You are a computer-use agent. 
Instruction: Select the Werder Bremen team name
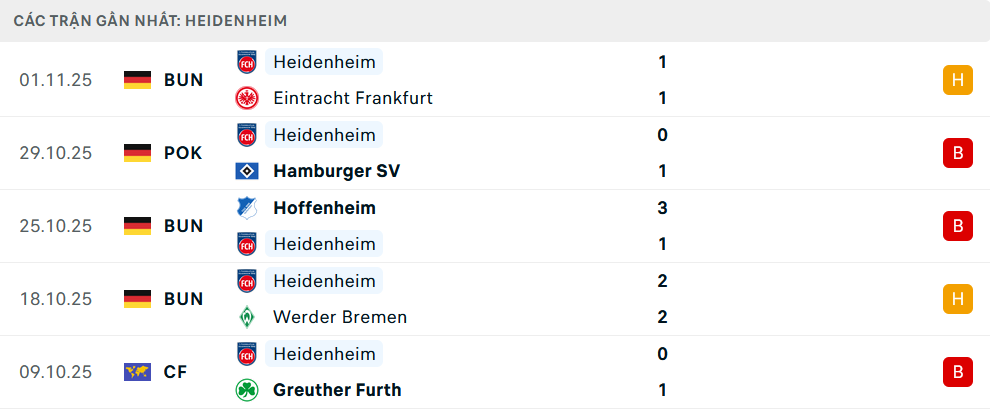tap(339, 317)
